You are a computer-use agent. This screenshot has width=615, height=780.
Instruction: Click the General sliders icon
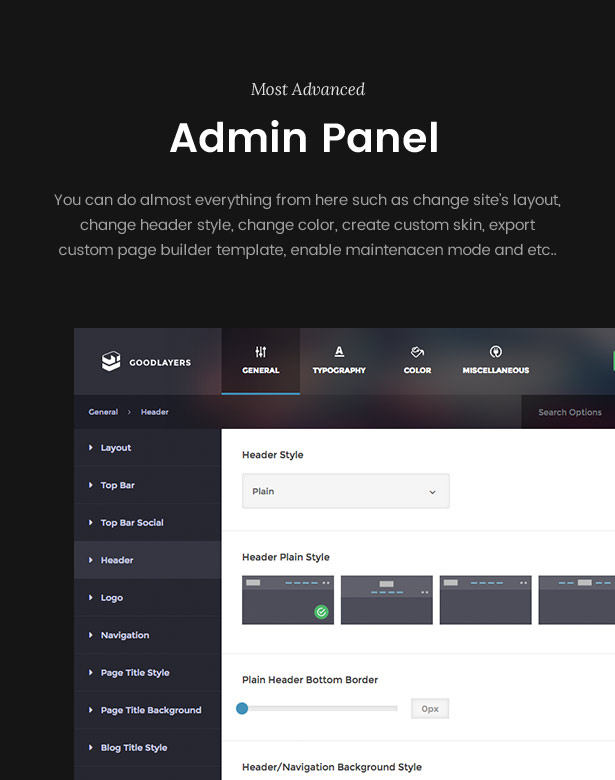pos(261,352)
